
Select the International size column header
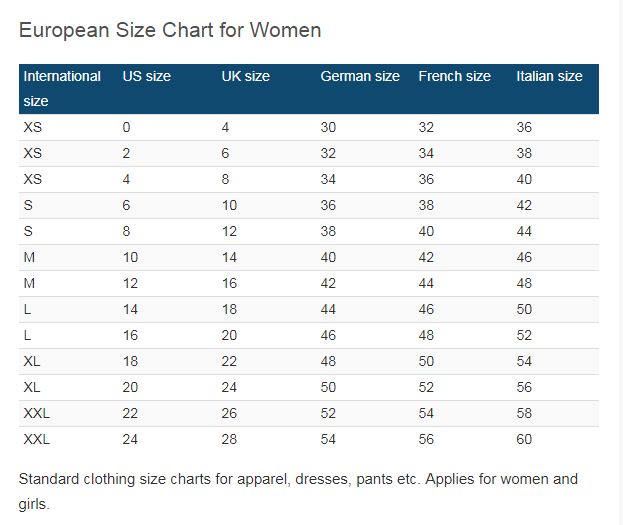[62, 88]
